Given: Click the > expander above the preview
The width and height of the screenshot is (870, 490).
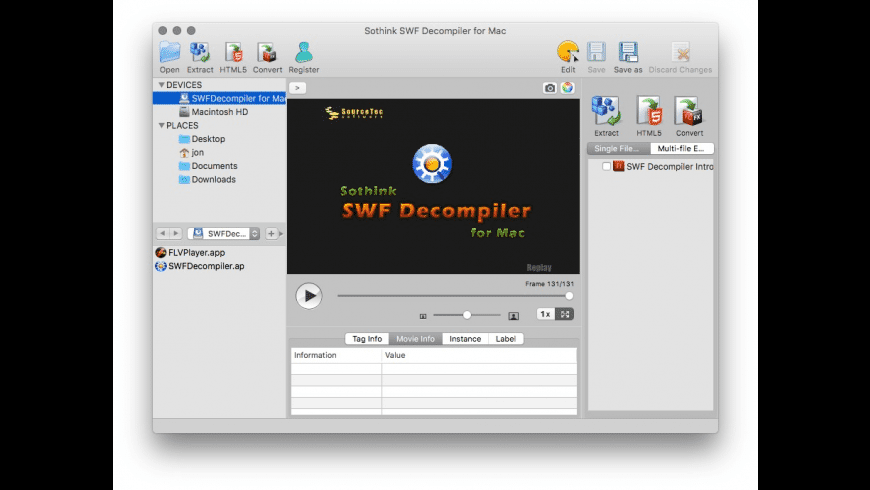Looking at the screenshot, I should 297,88.
